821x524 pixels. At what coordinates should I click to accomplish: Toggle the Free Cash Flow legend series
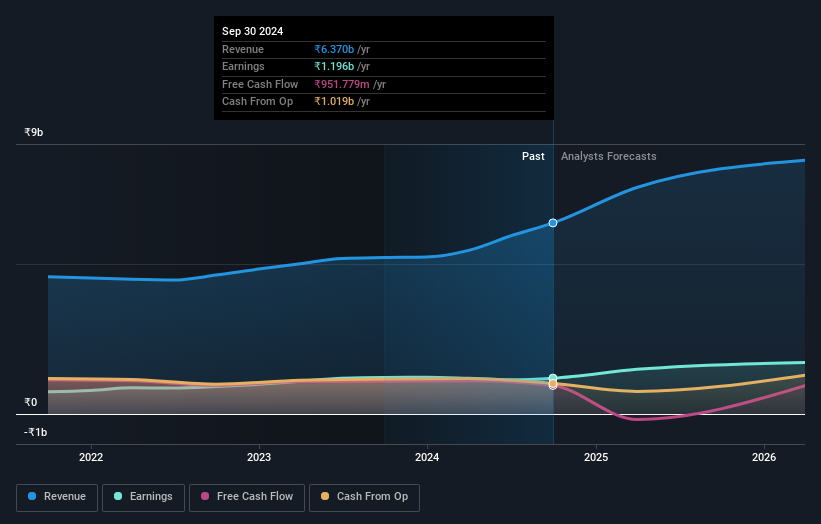[247, 497]
